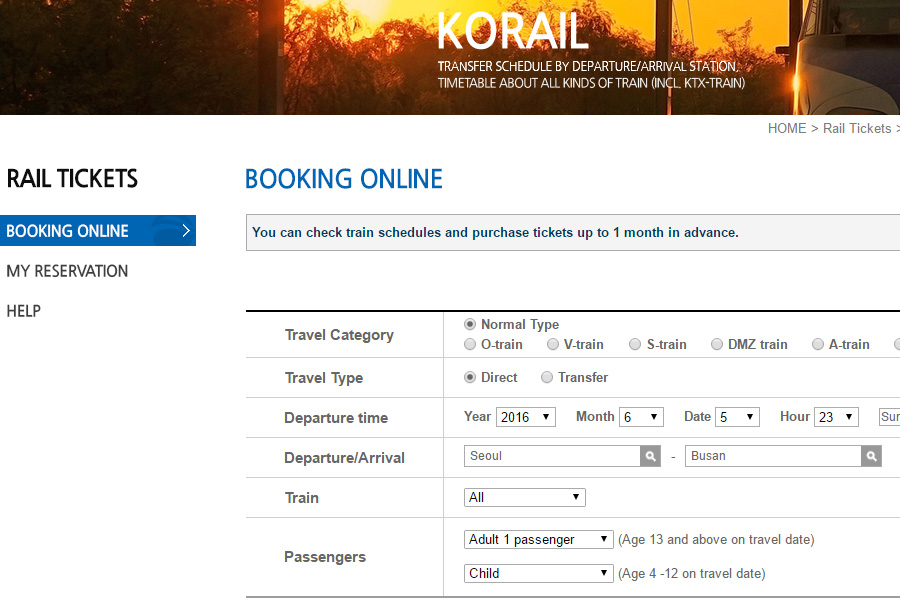The width and height of the screenshot is (900, 600).
Task: Open the Train type dropdown
Action: [525, 497]
